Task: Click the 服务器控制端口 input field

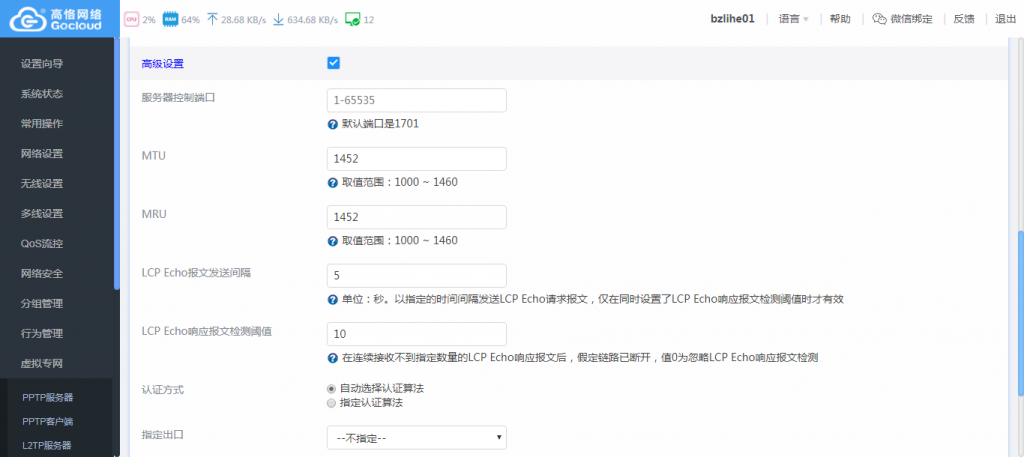Action: (416, 101)
